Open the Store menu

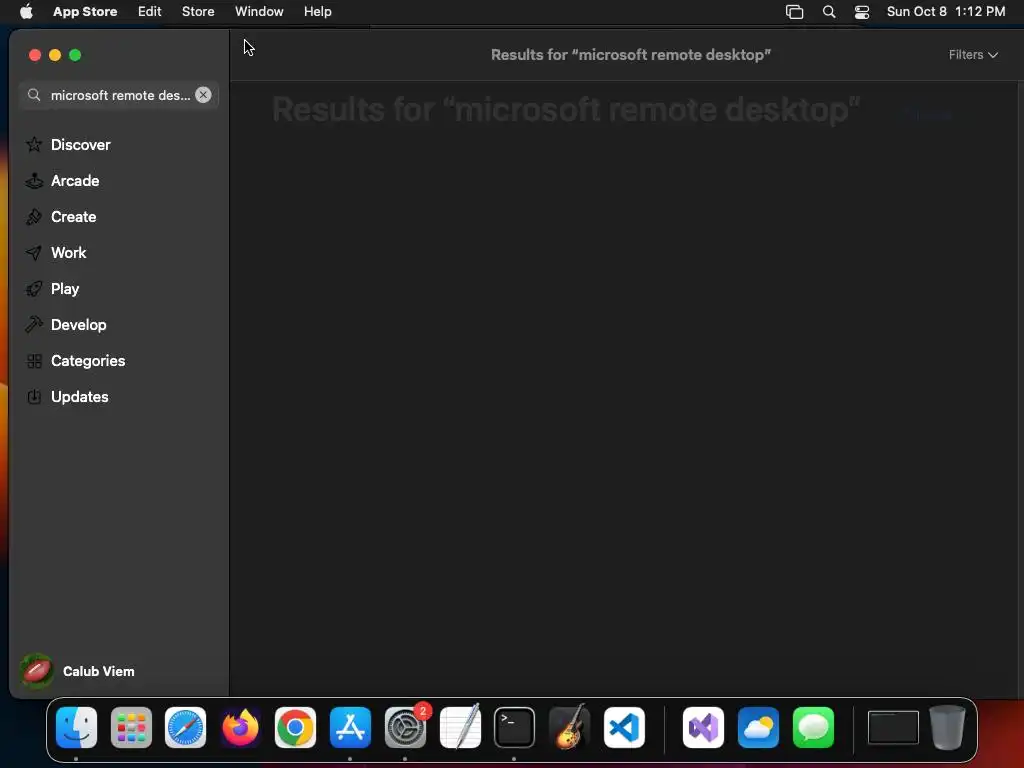tap(198, 11)
